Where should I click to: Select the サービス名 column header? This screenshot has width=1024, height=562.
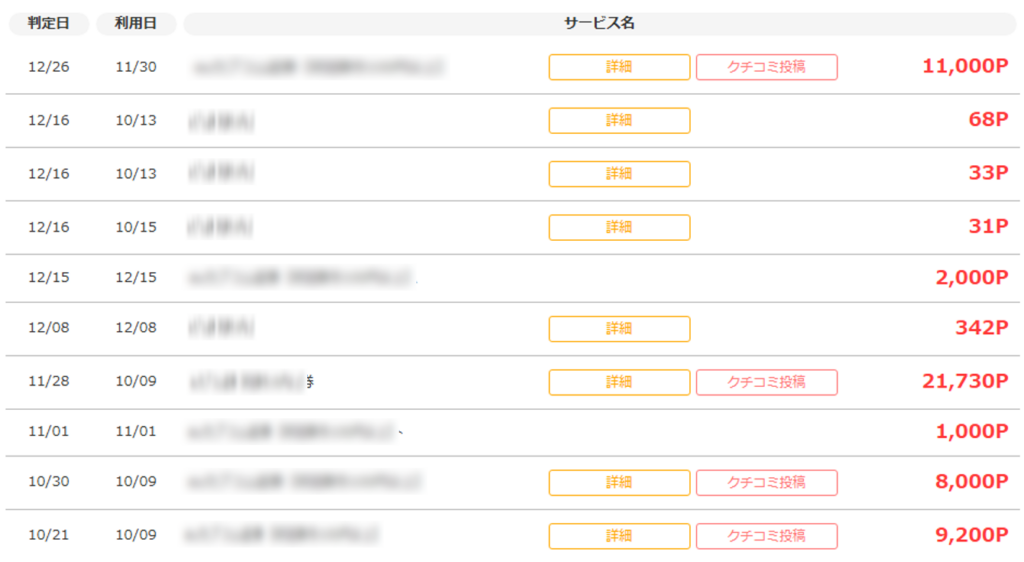pyautogui.click(x=600, y=23)
